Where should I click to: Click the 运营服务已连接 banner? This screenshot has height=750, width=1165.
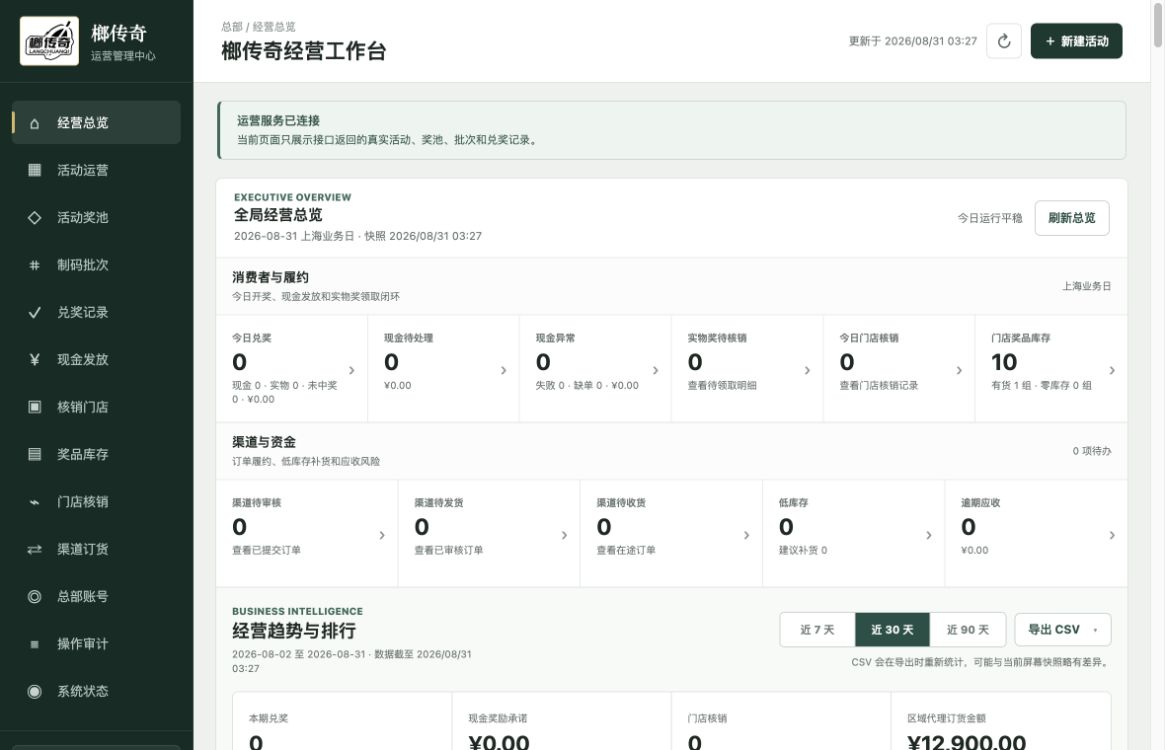tap(672, 130)
